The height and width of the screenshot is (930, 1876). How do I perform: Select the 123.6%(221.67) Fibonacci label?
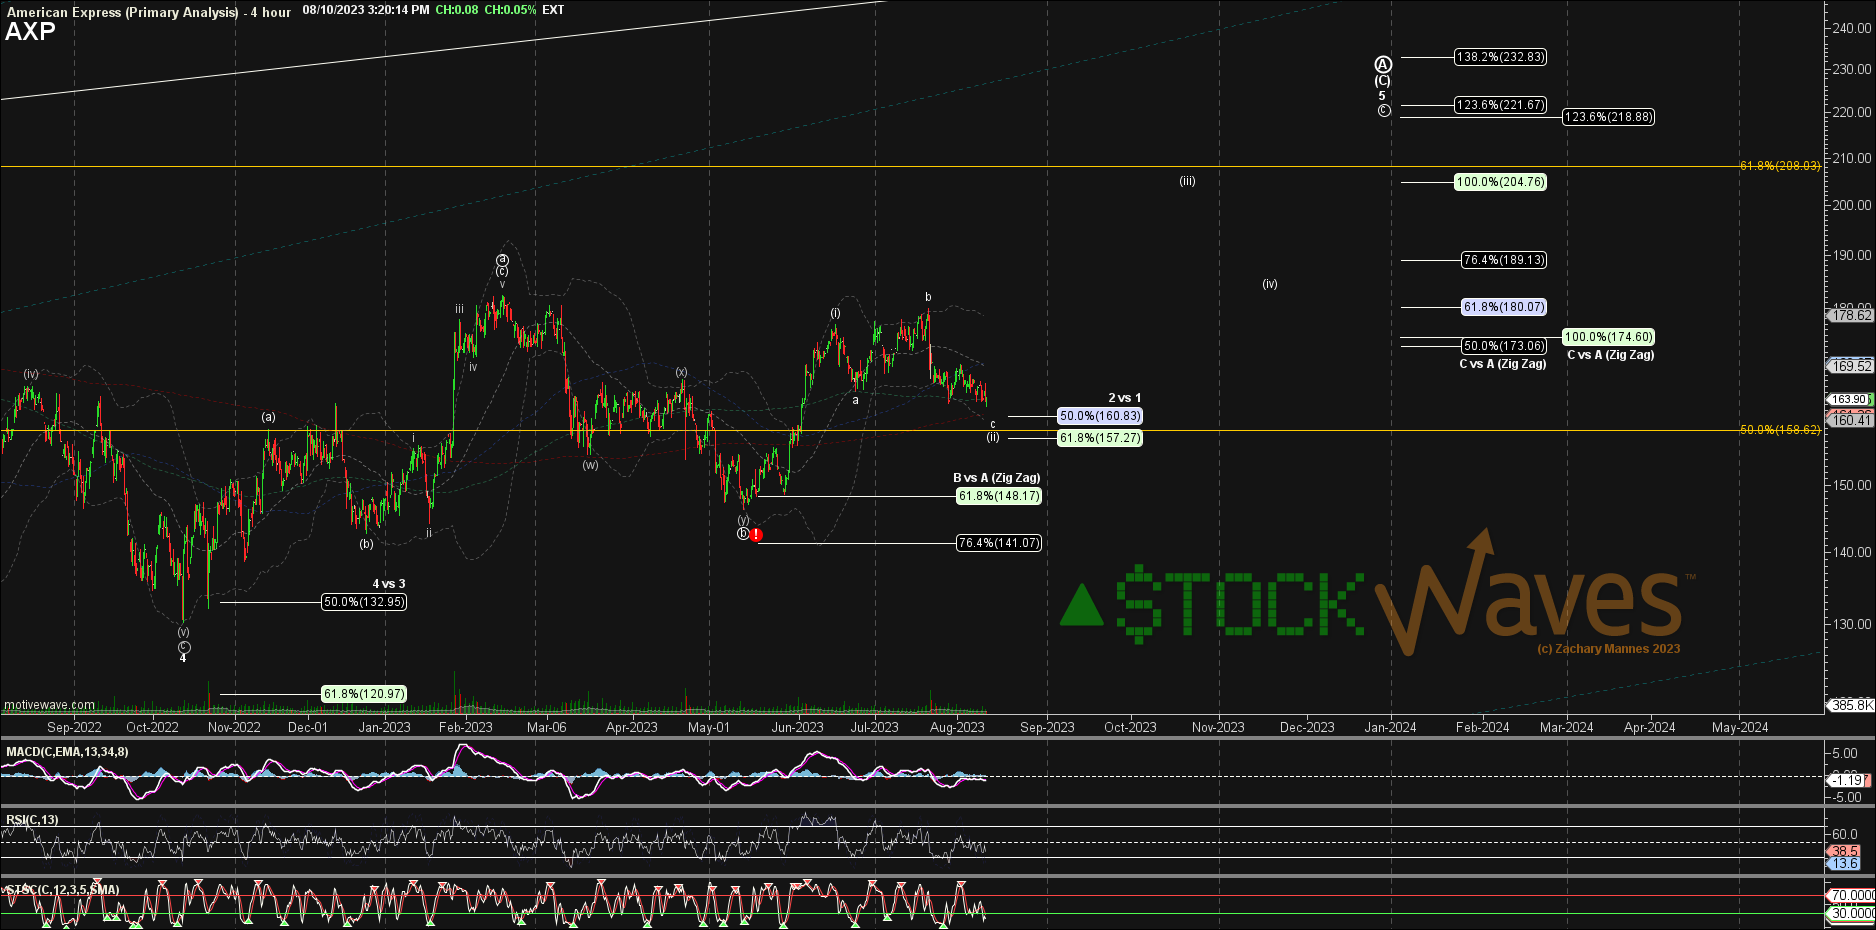coord(1500,104)
